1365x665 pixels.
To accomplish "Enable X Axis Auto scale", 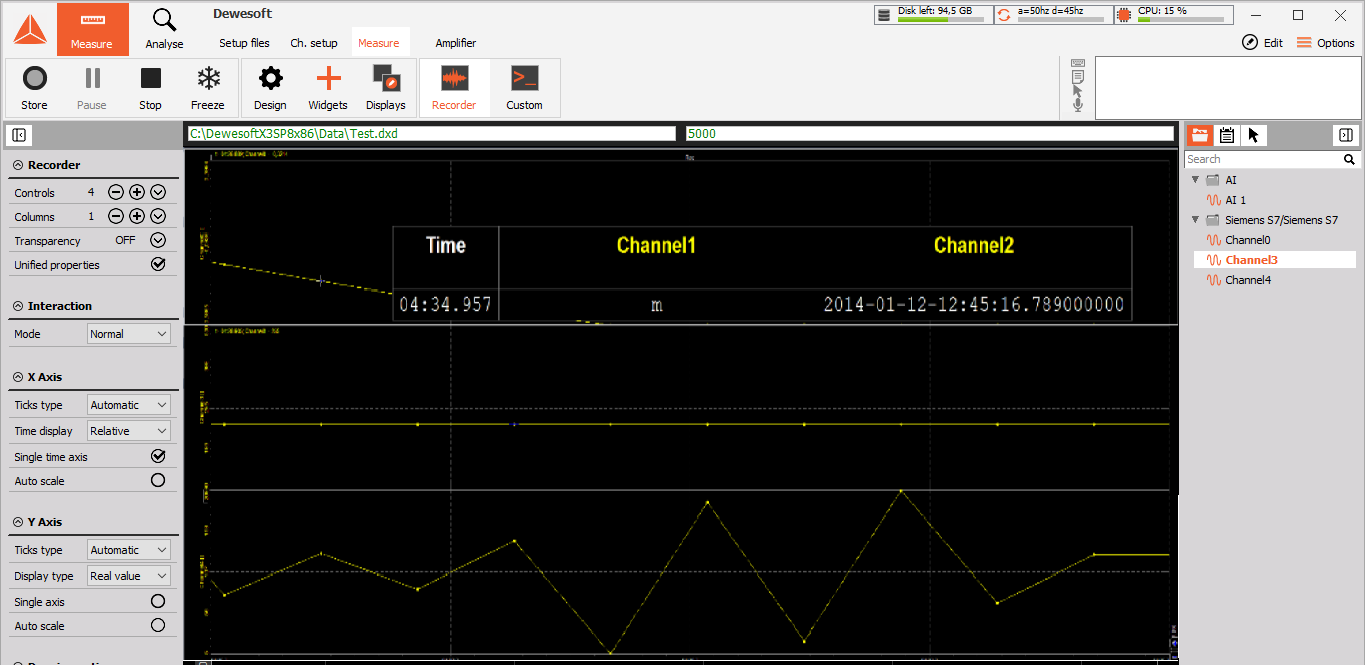I will pos(158,480).
